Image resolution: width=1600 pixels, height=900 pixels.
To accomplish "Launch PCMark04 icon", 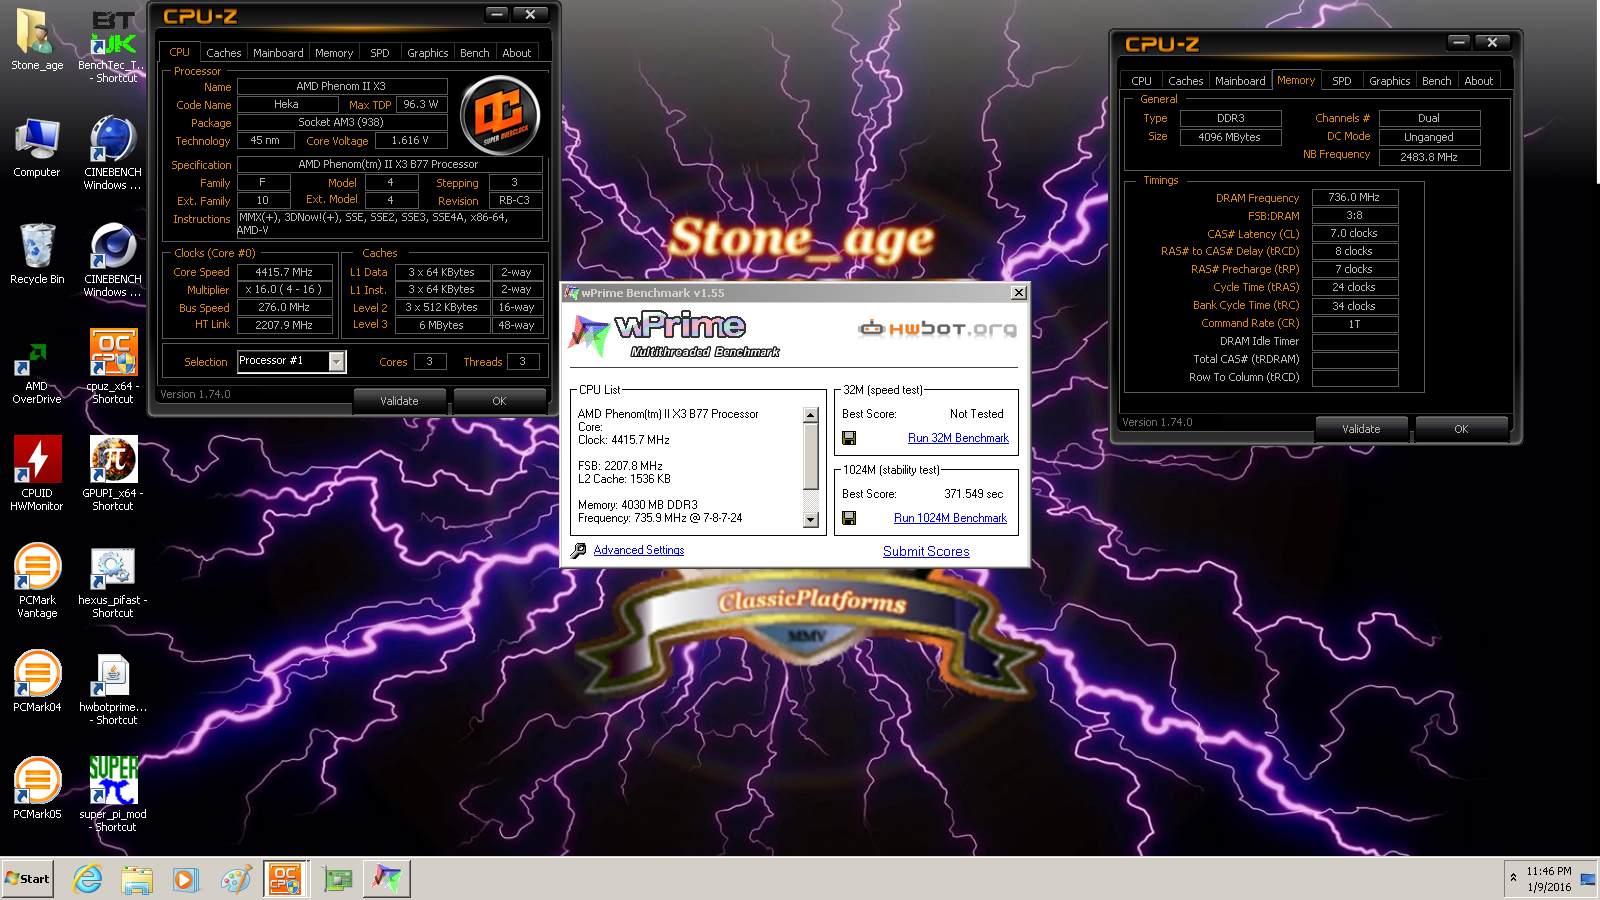I will pyautogui.click(x=37, y=681).
